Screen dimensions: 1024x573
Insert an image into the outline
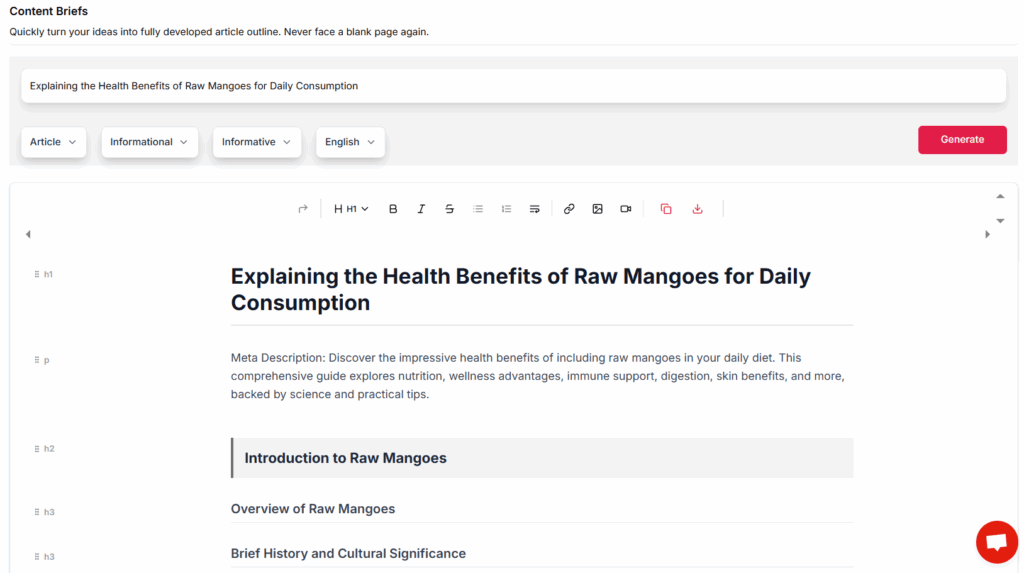(x=597, y=209)
